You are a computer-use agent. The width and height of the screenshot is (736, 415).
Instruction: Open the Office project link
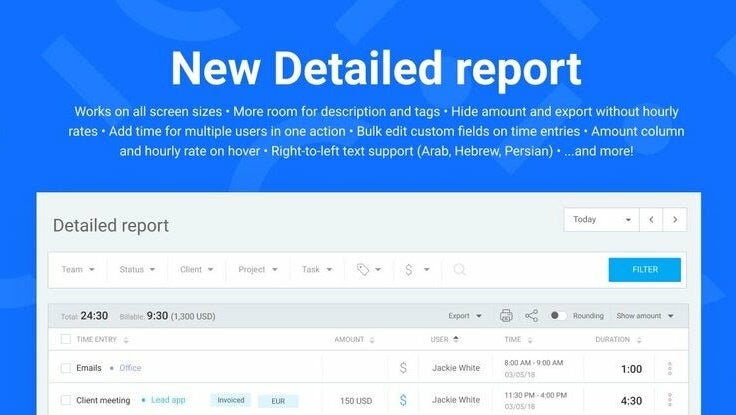pyautogui.click(x=130, y=368)
